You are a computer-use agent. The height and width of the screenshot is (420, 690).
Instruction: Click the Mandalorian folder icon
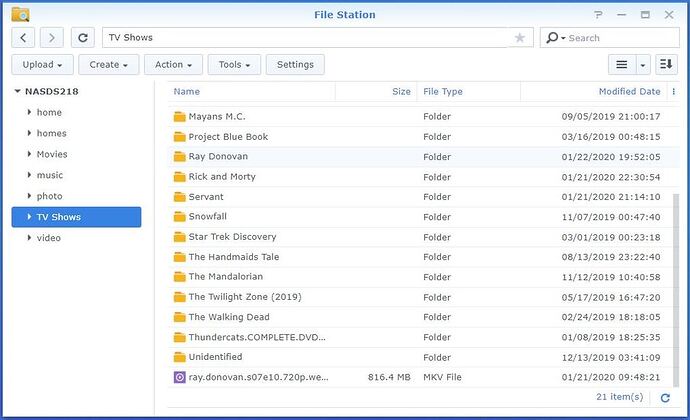[x=180, y=277]
